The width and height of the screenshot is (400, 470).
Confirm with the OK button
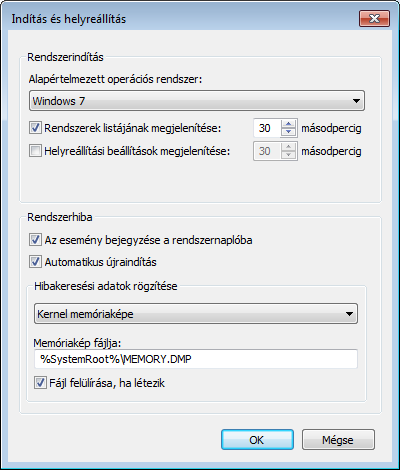(x=257, y=440)
